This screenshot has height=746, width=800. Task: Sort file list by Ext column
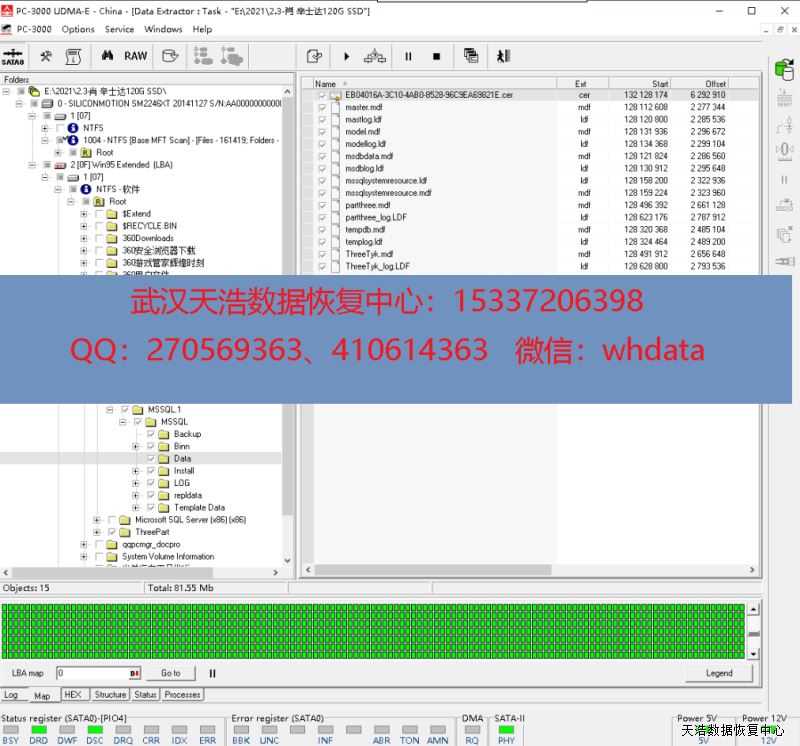coord(582,83)
